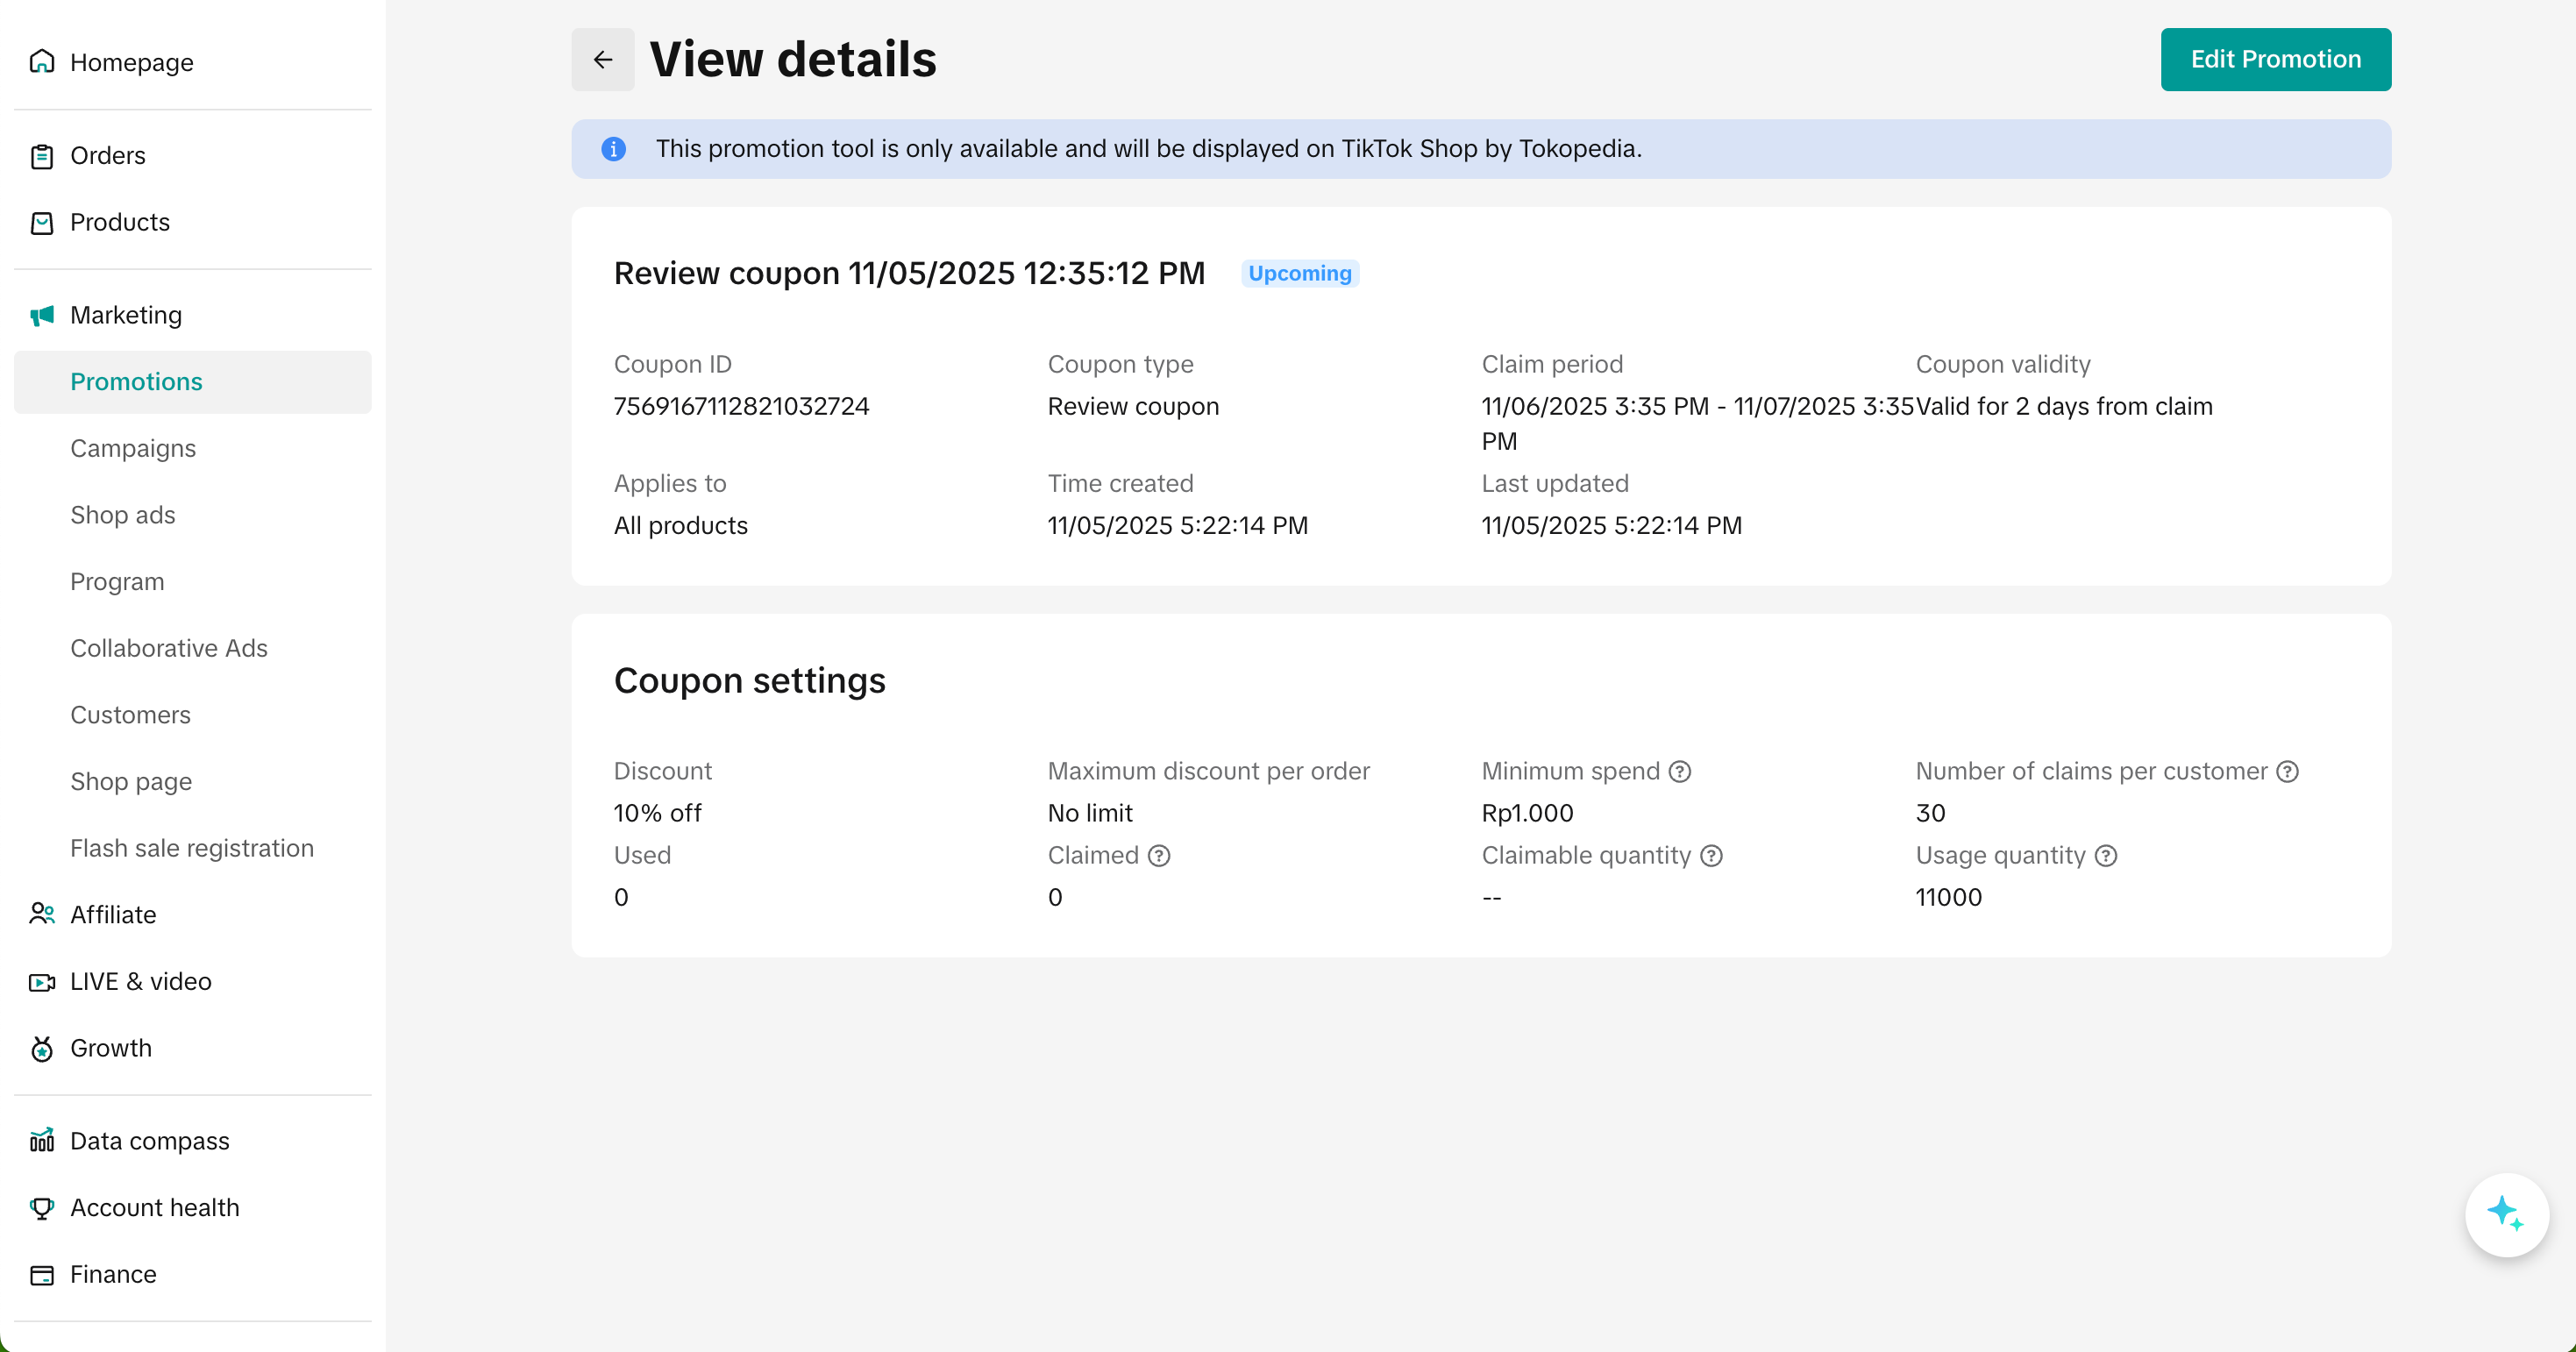Click help icon next to Usage quantity
Image resolution: width=2576 pixels, height=1352 pixels.
click(x=2105, y=855)
